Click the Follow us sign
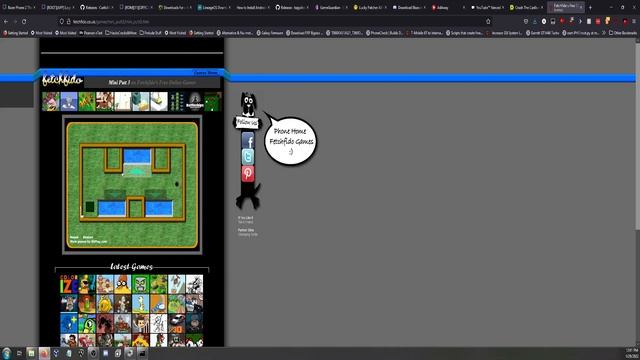 coord(247,122)
